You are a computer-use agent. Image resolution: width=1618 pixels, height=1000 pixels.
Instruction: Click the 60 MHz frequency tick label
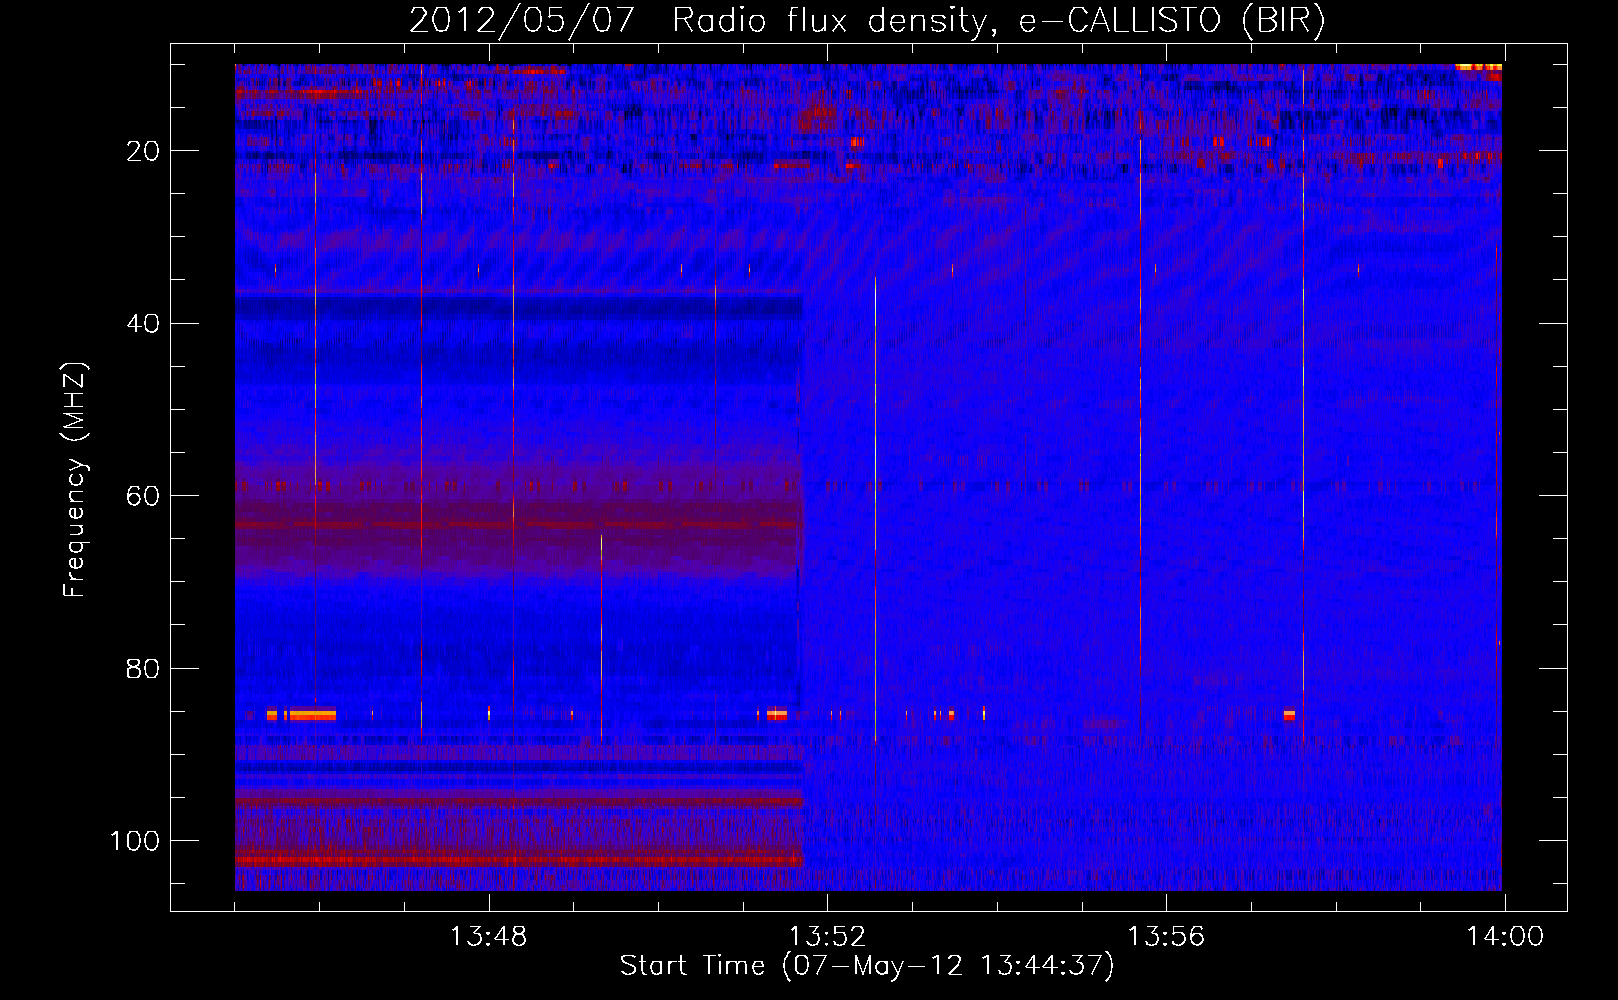143,497
